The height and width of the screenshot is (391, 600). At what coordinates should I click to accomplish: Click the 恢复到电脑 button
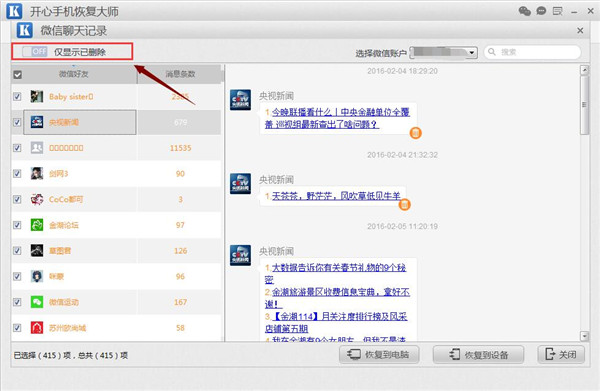[379, 355]
